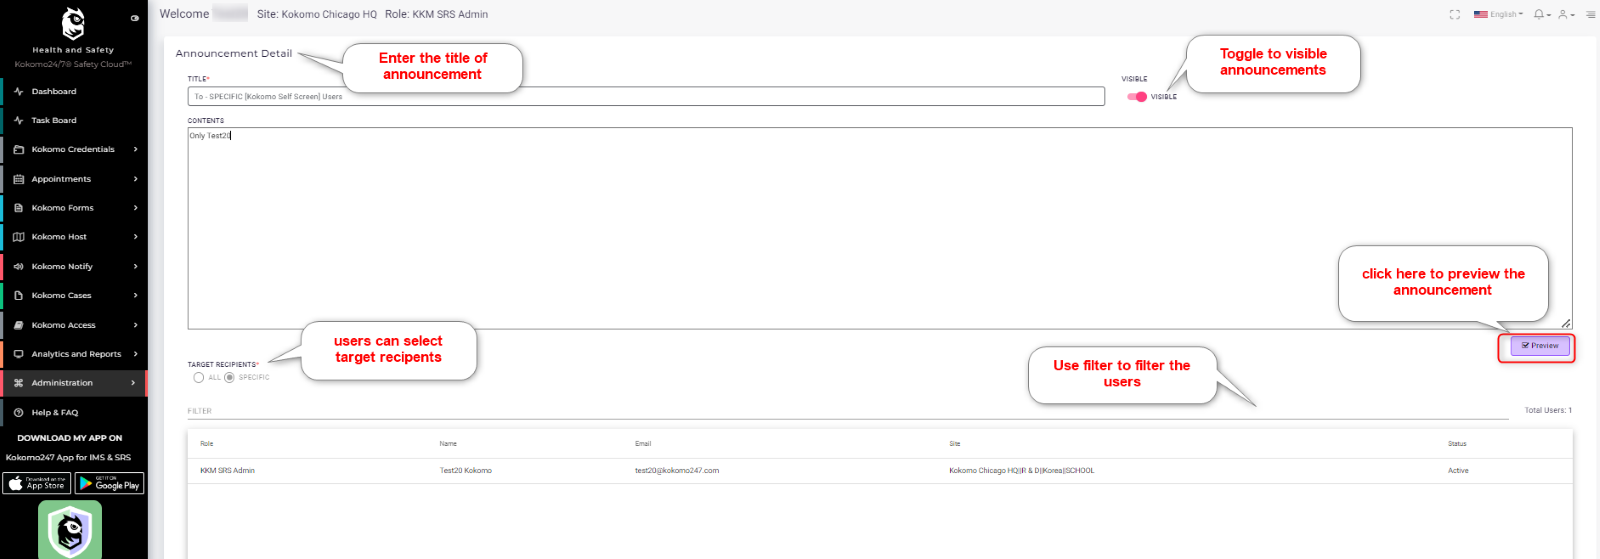Expand the Kokomo Credentials chevron
This screenshot has height=559, width=1600.
[135, 150]
